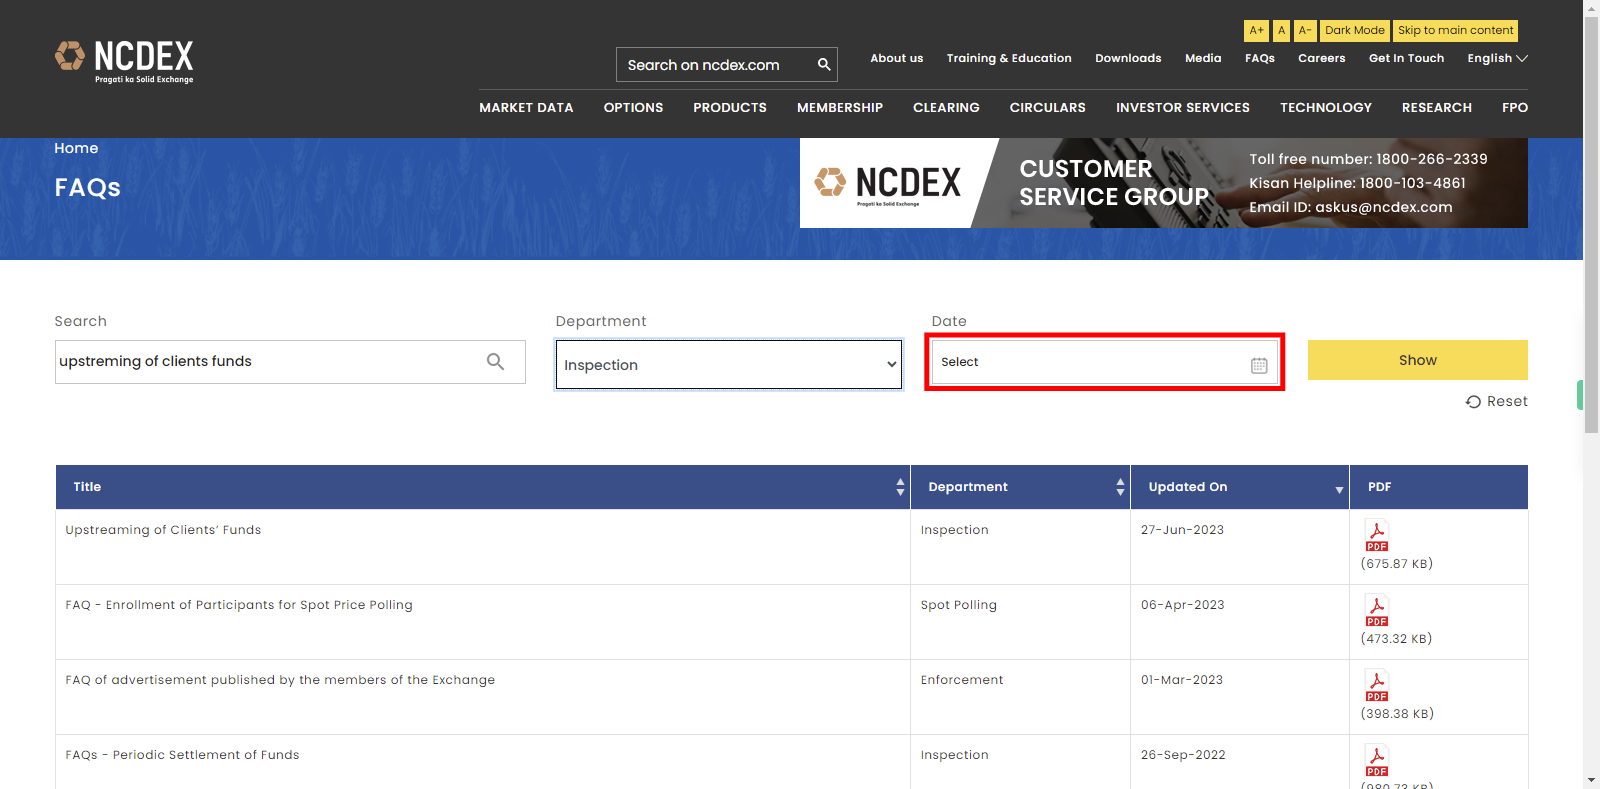Image resolution: width=1600 pixels, height=789 pixels.
Task: Reset font size with A button
Action: coord(1281,31)
